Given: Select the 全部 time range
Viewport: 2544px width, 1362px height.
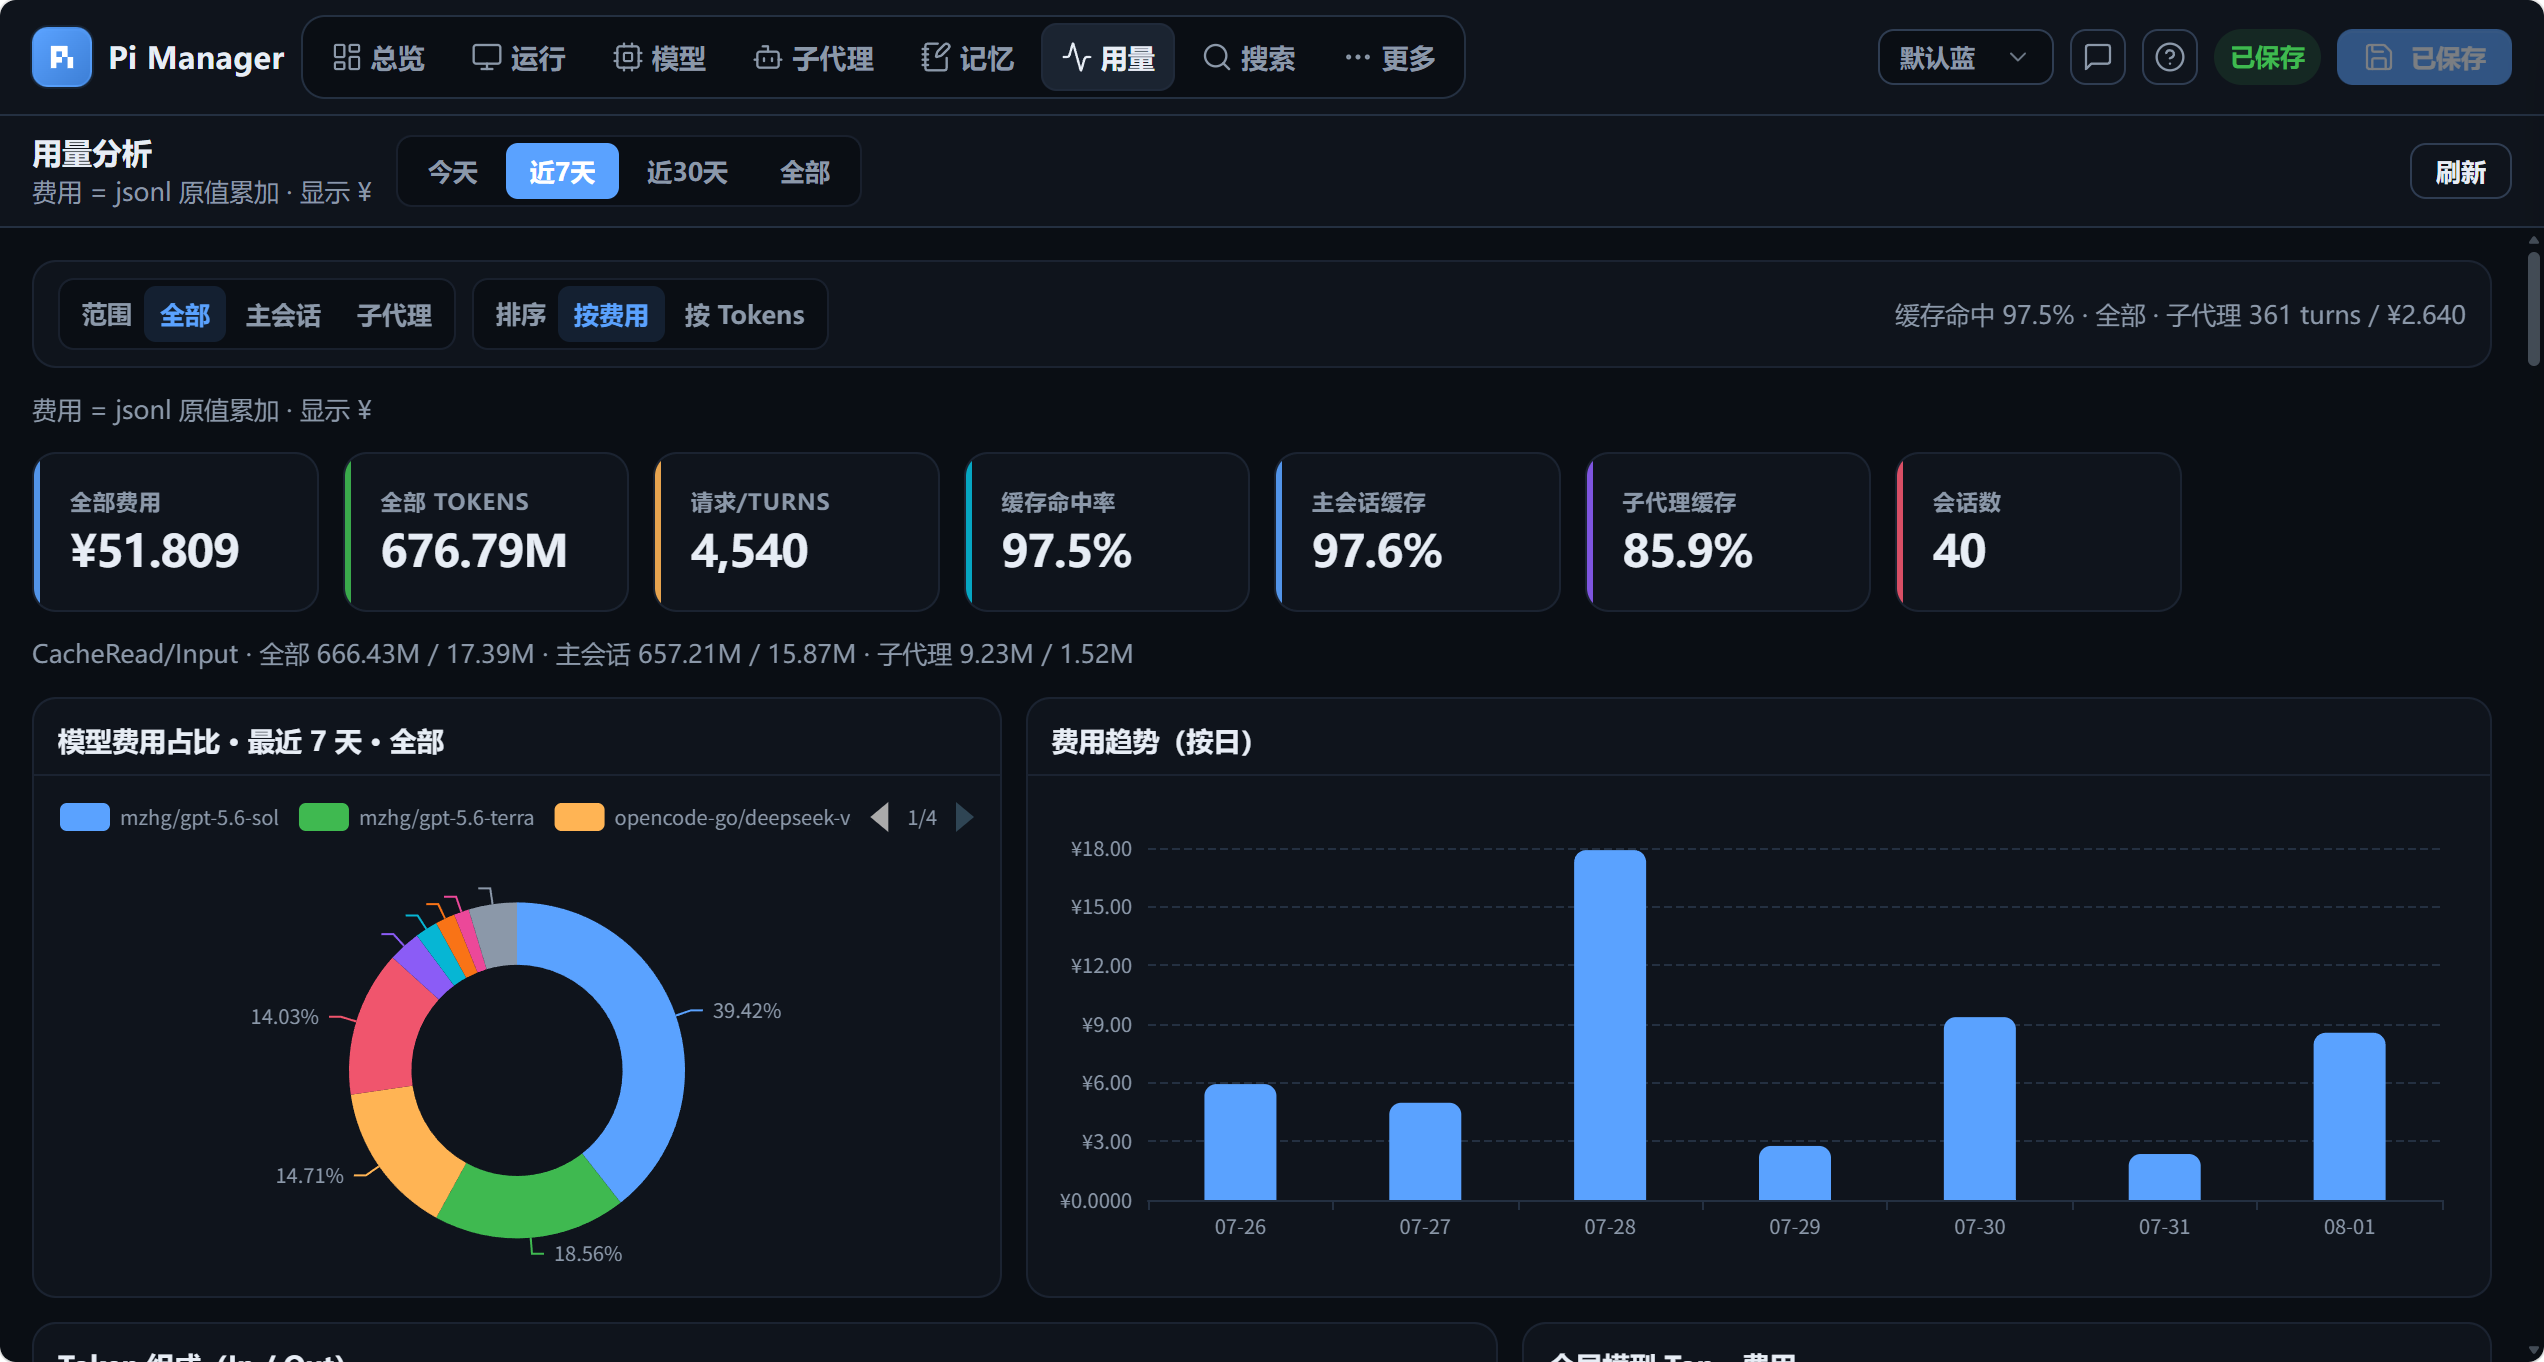Looking at the screenshot, I should coord(804,172).
